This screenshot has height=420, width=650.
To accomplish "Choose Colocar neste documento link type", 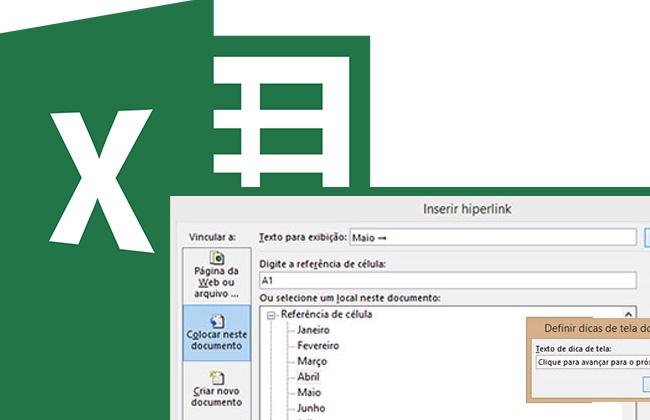I will click(x=216, y=333).
